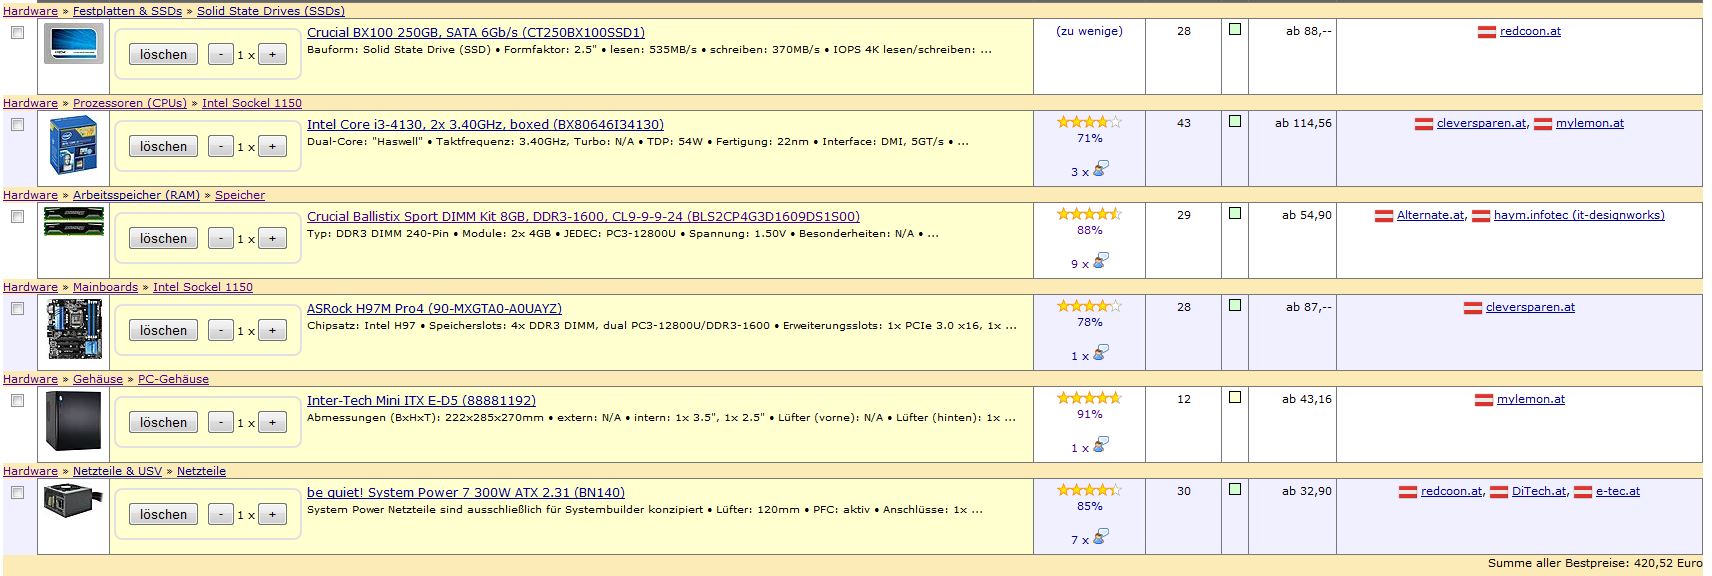1712x576 pixels.
Task: Go to Prozessoren (CPUs) breadcrumb
Action: (x=130, y=103)
